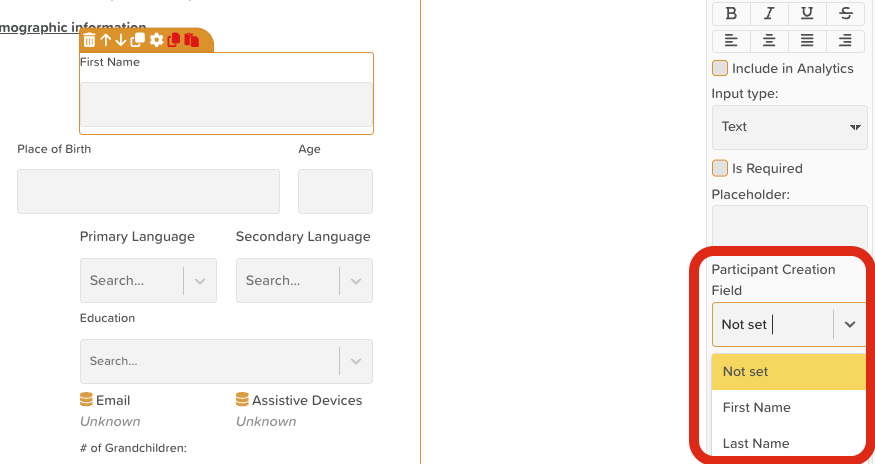Move the First Name field up

coord(105,40)
